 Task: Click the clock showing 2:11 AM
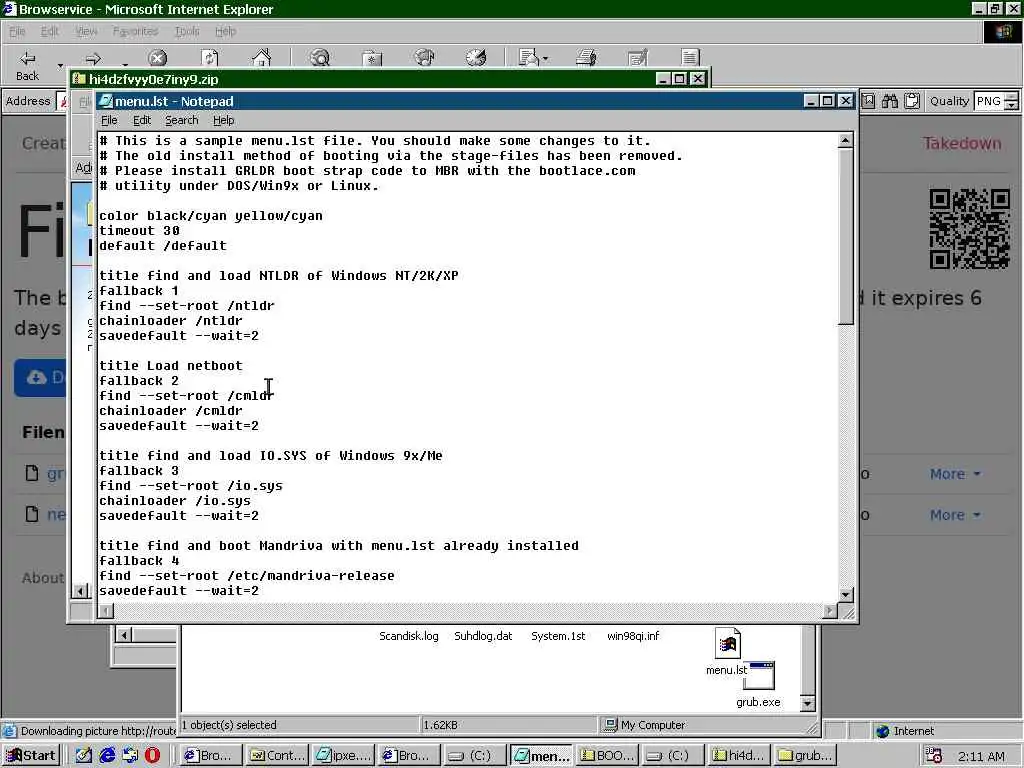tap(981, 756)
